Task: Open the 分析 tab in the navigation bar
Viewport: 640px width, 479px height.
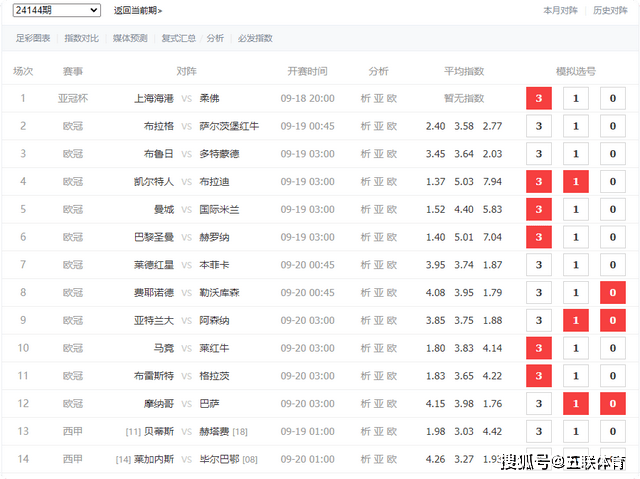Action: [215, 38]
